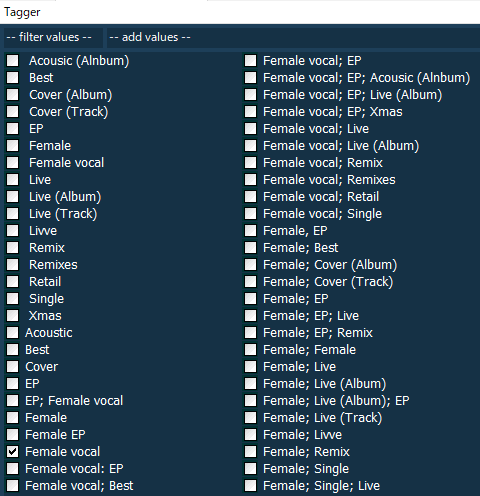
Task: Check the 'Female vocal; EP' checkbox
Action: click(x=250, y=60)
